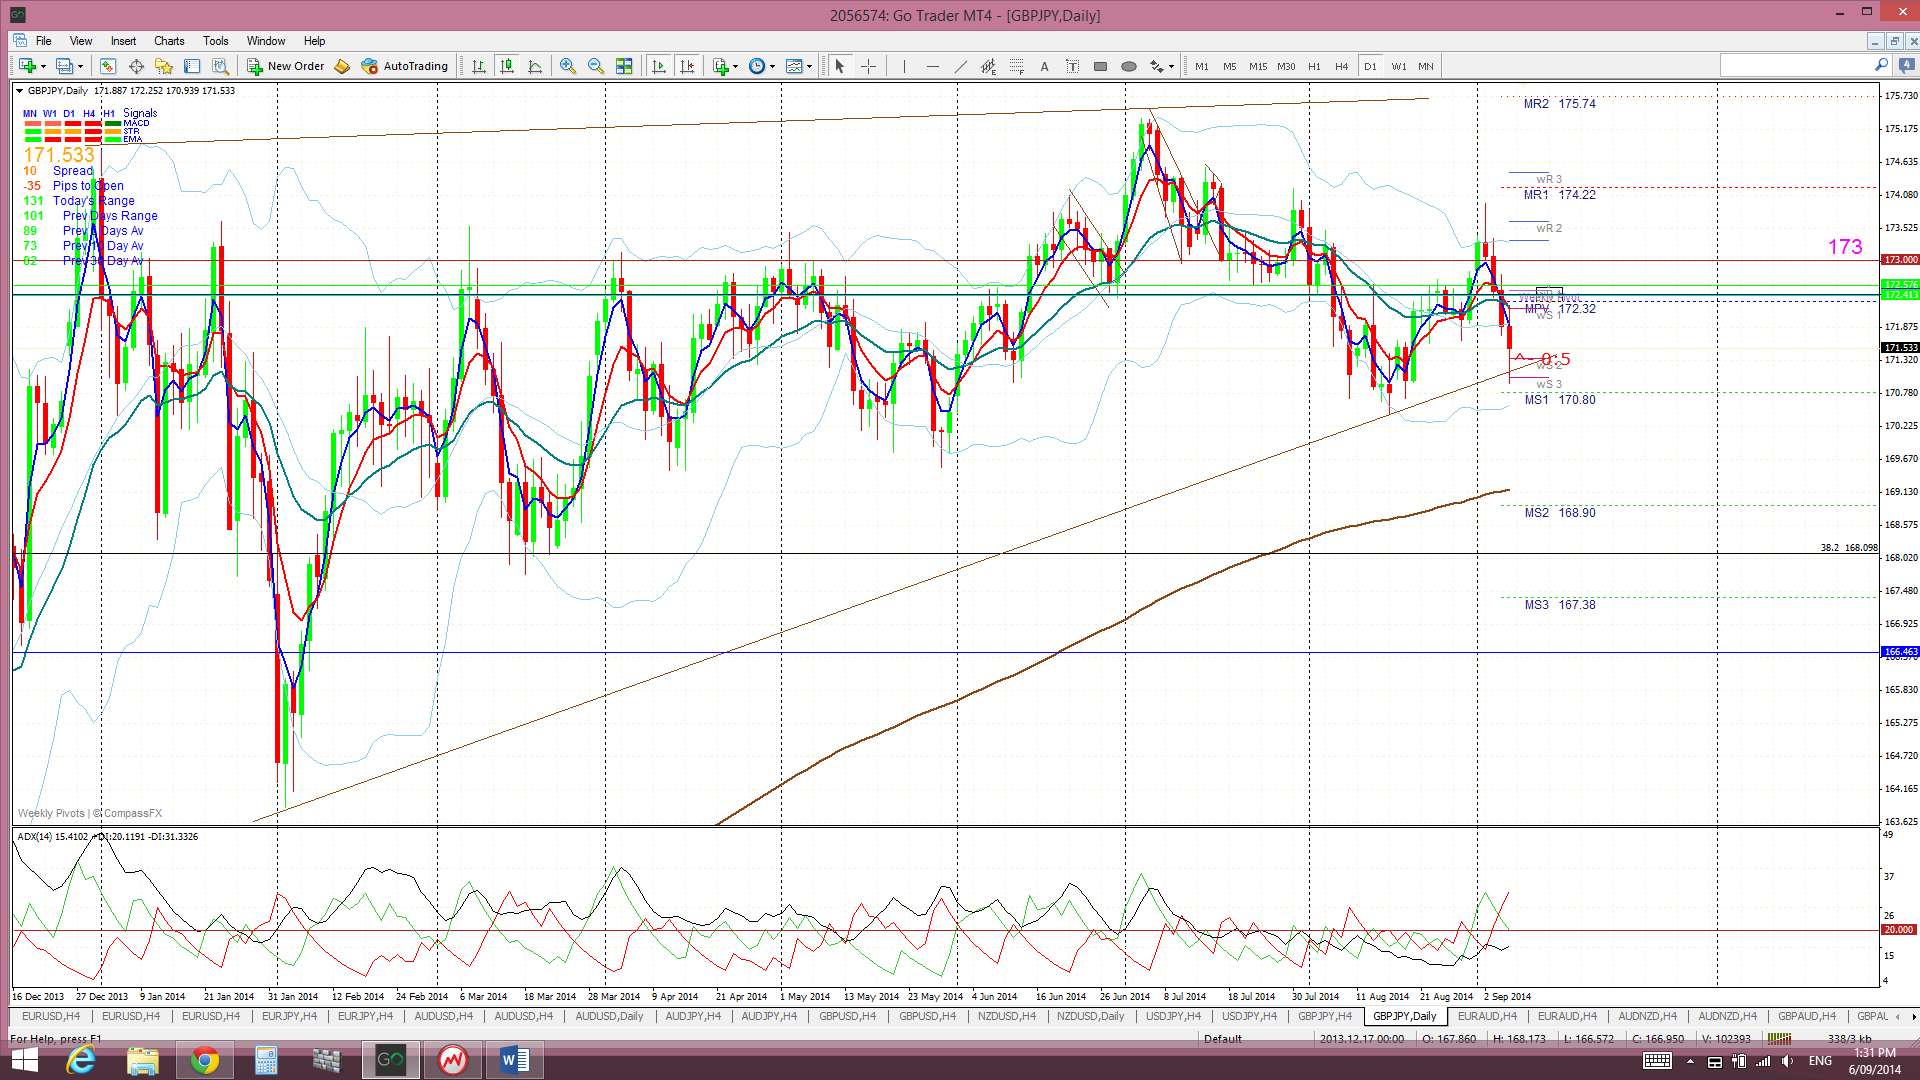
Task: Select the draw trendline tool
Action: (960, 66)
